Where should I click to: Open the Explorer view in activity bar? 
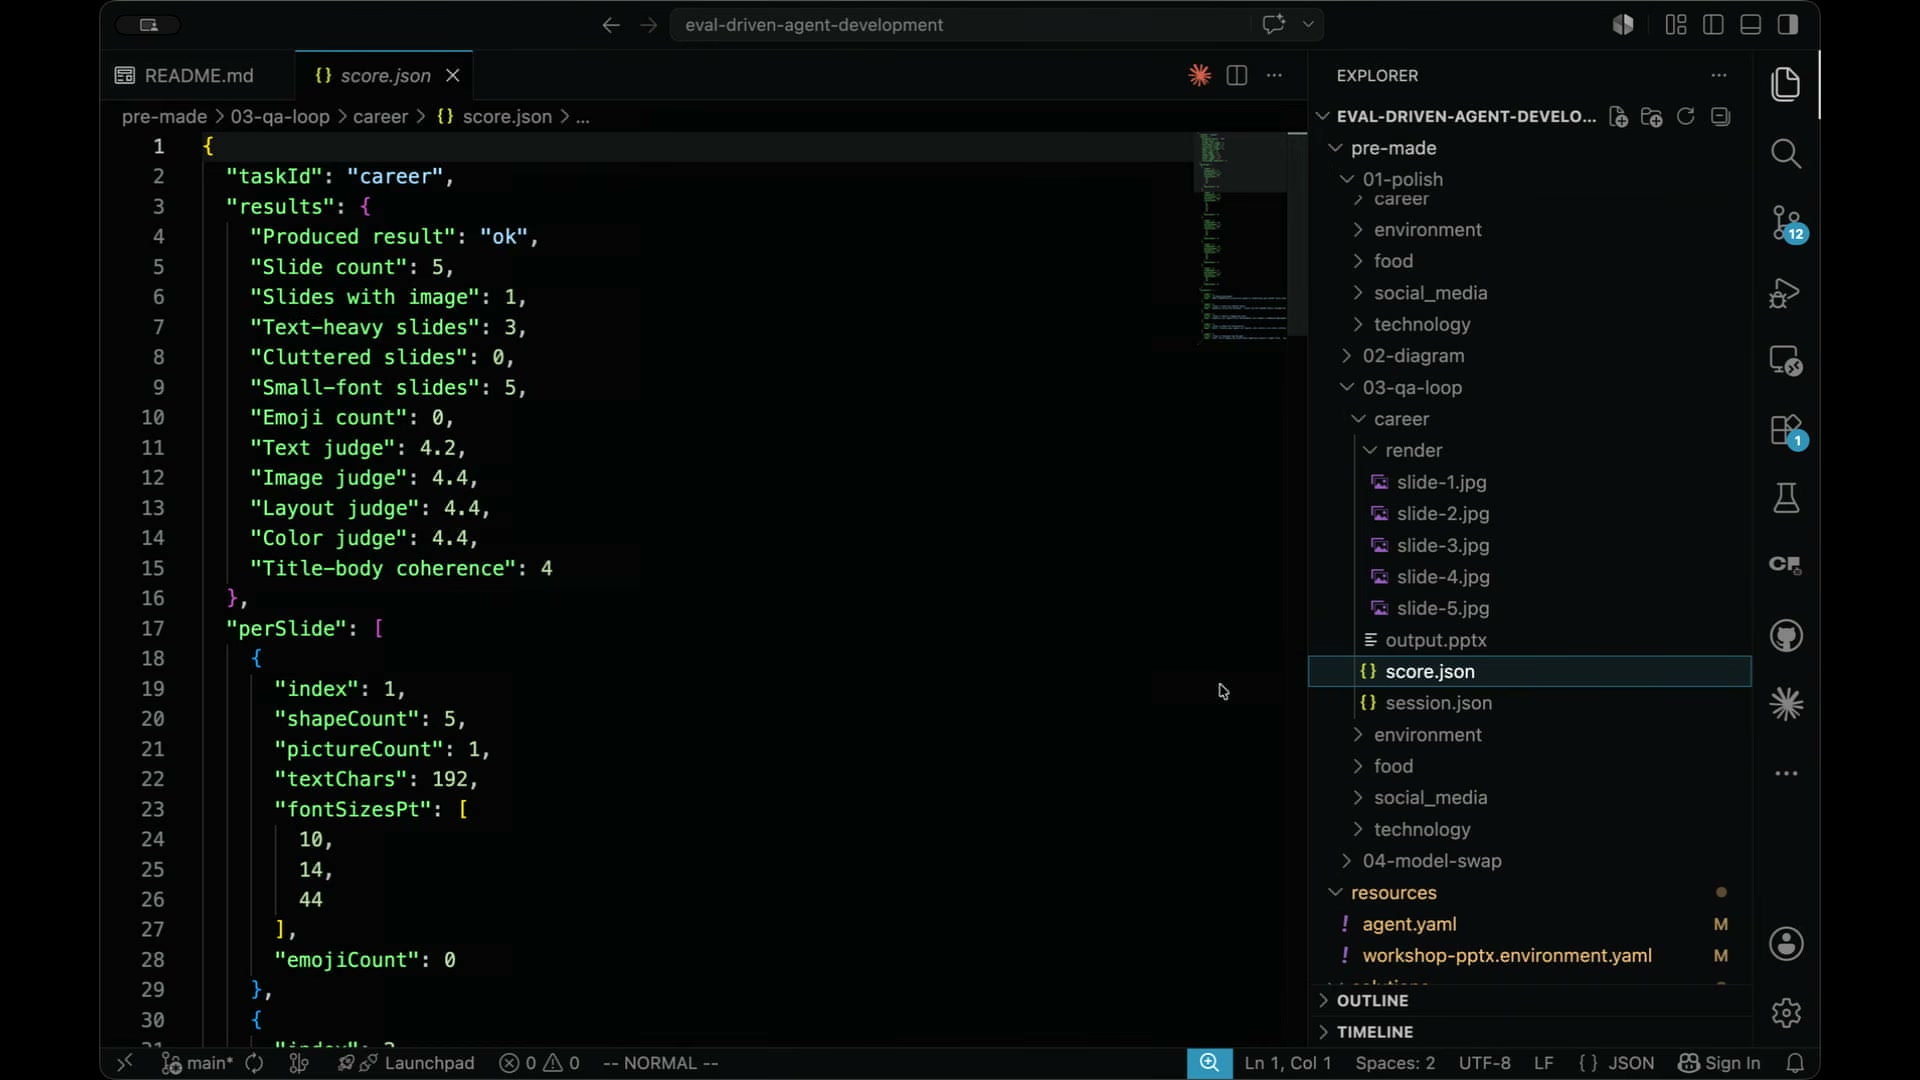pos(1786,85)
